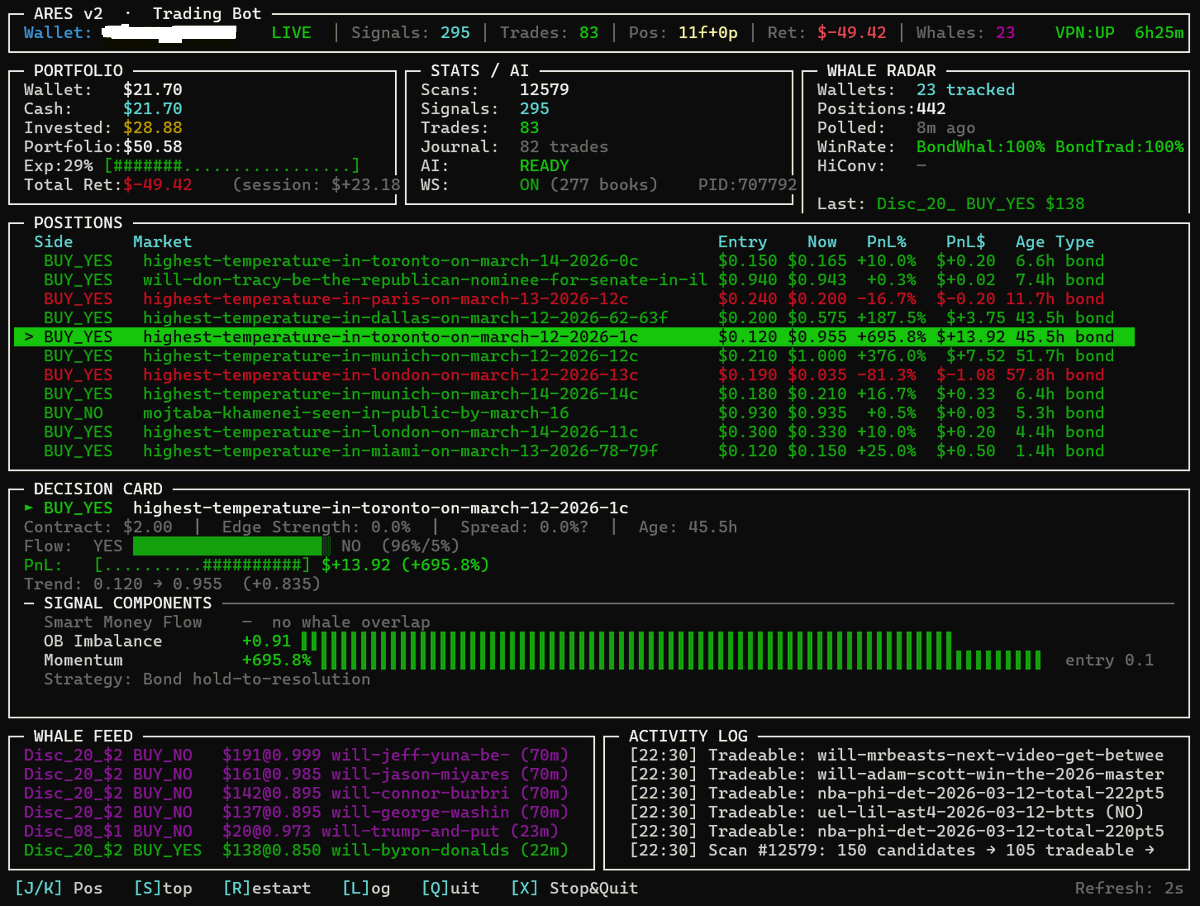
Task: Click the Journal 82 trades entry
Action: click(564, 147)
